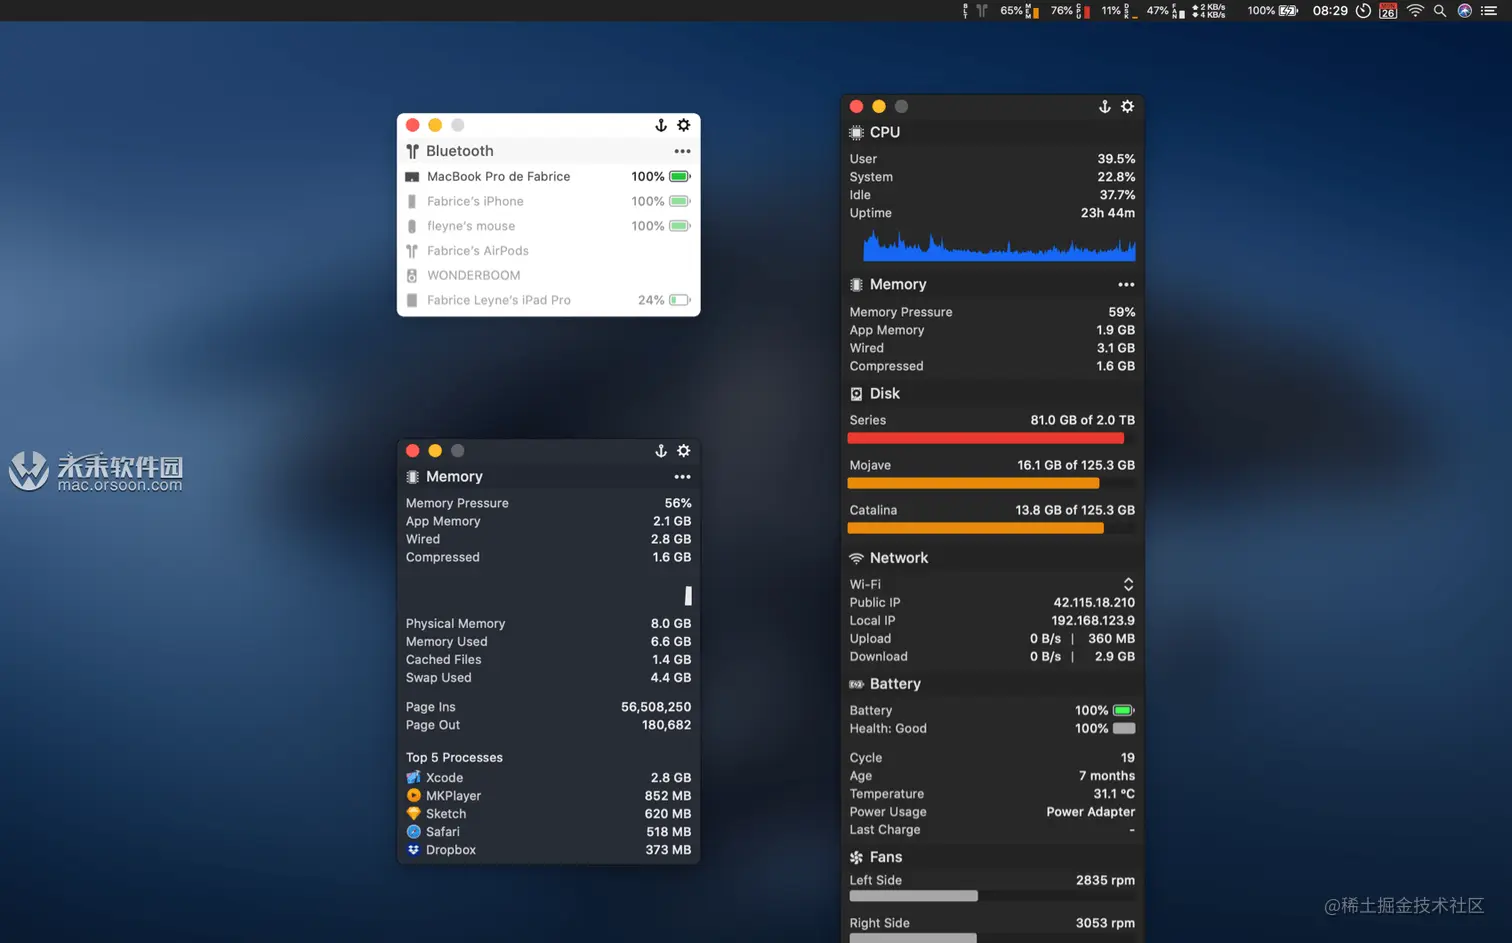Open the 100% battery status in the menu bar
This screenshot has width=1512, height=943.
[1272, 11]
